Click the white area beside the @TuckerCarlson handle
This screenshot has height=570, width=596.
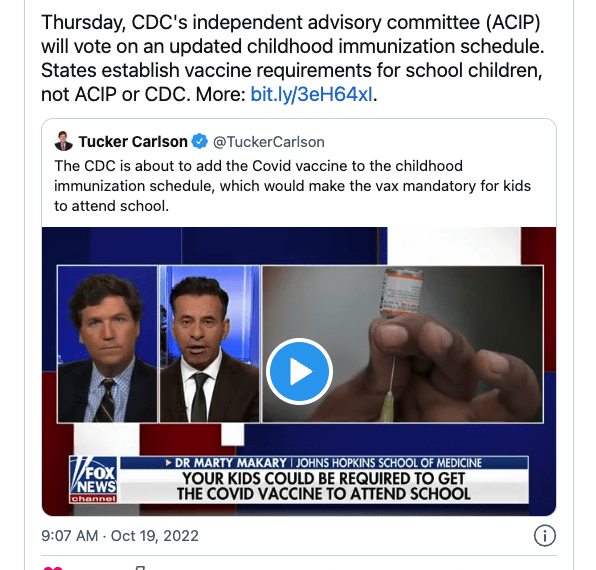(437, 142)
